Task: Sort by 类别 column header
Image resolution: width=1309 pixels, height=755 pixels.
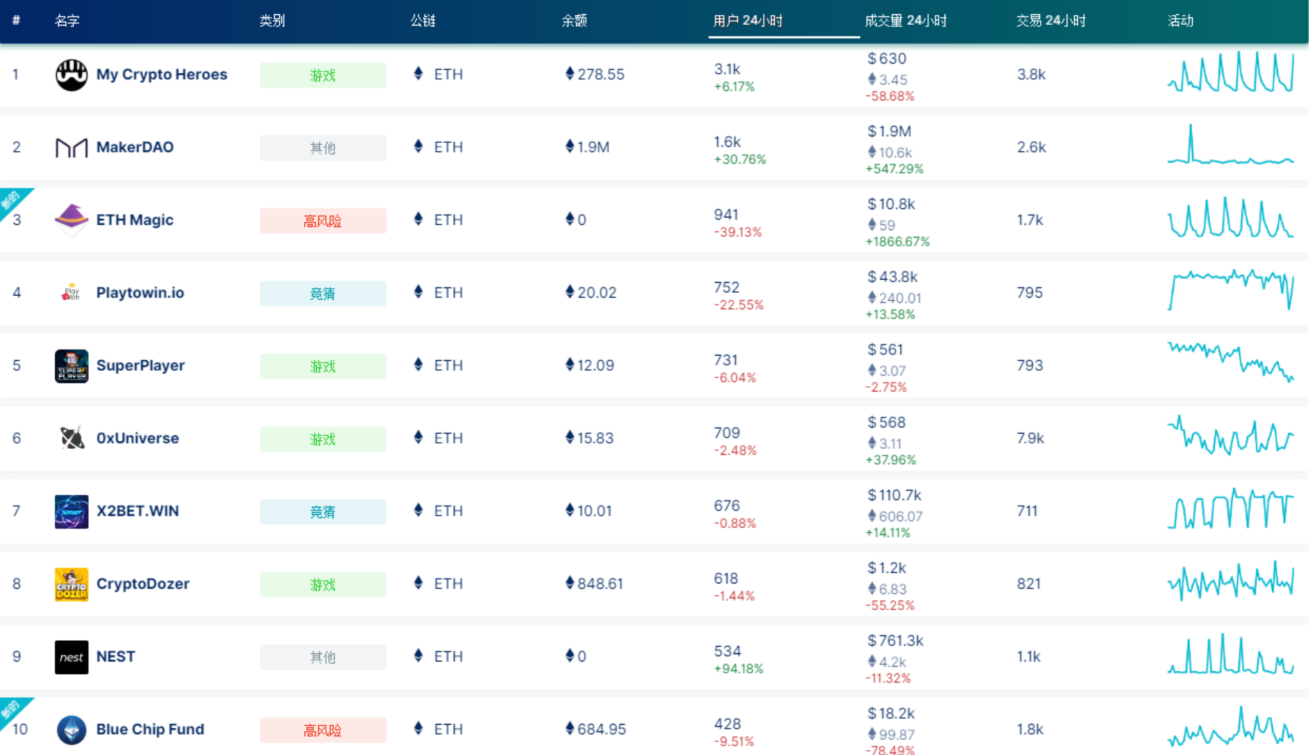Action: [272, 20]
